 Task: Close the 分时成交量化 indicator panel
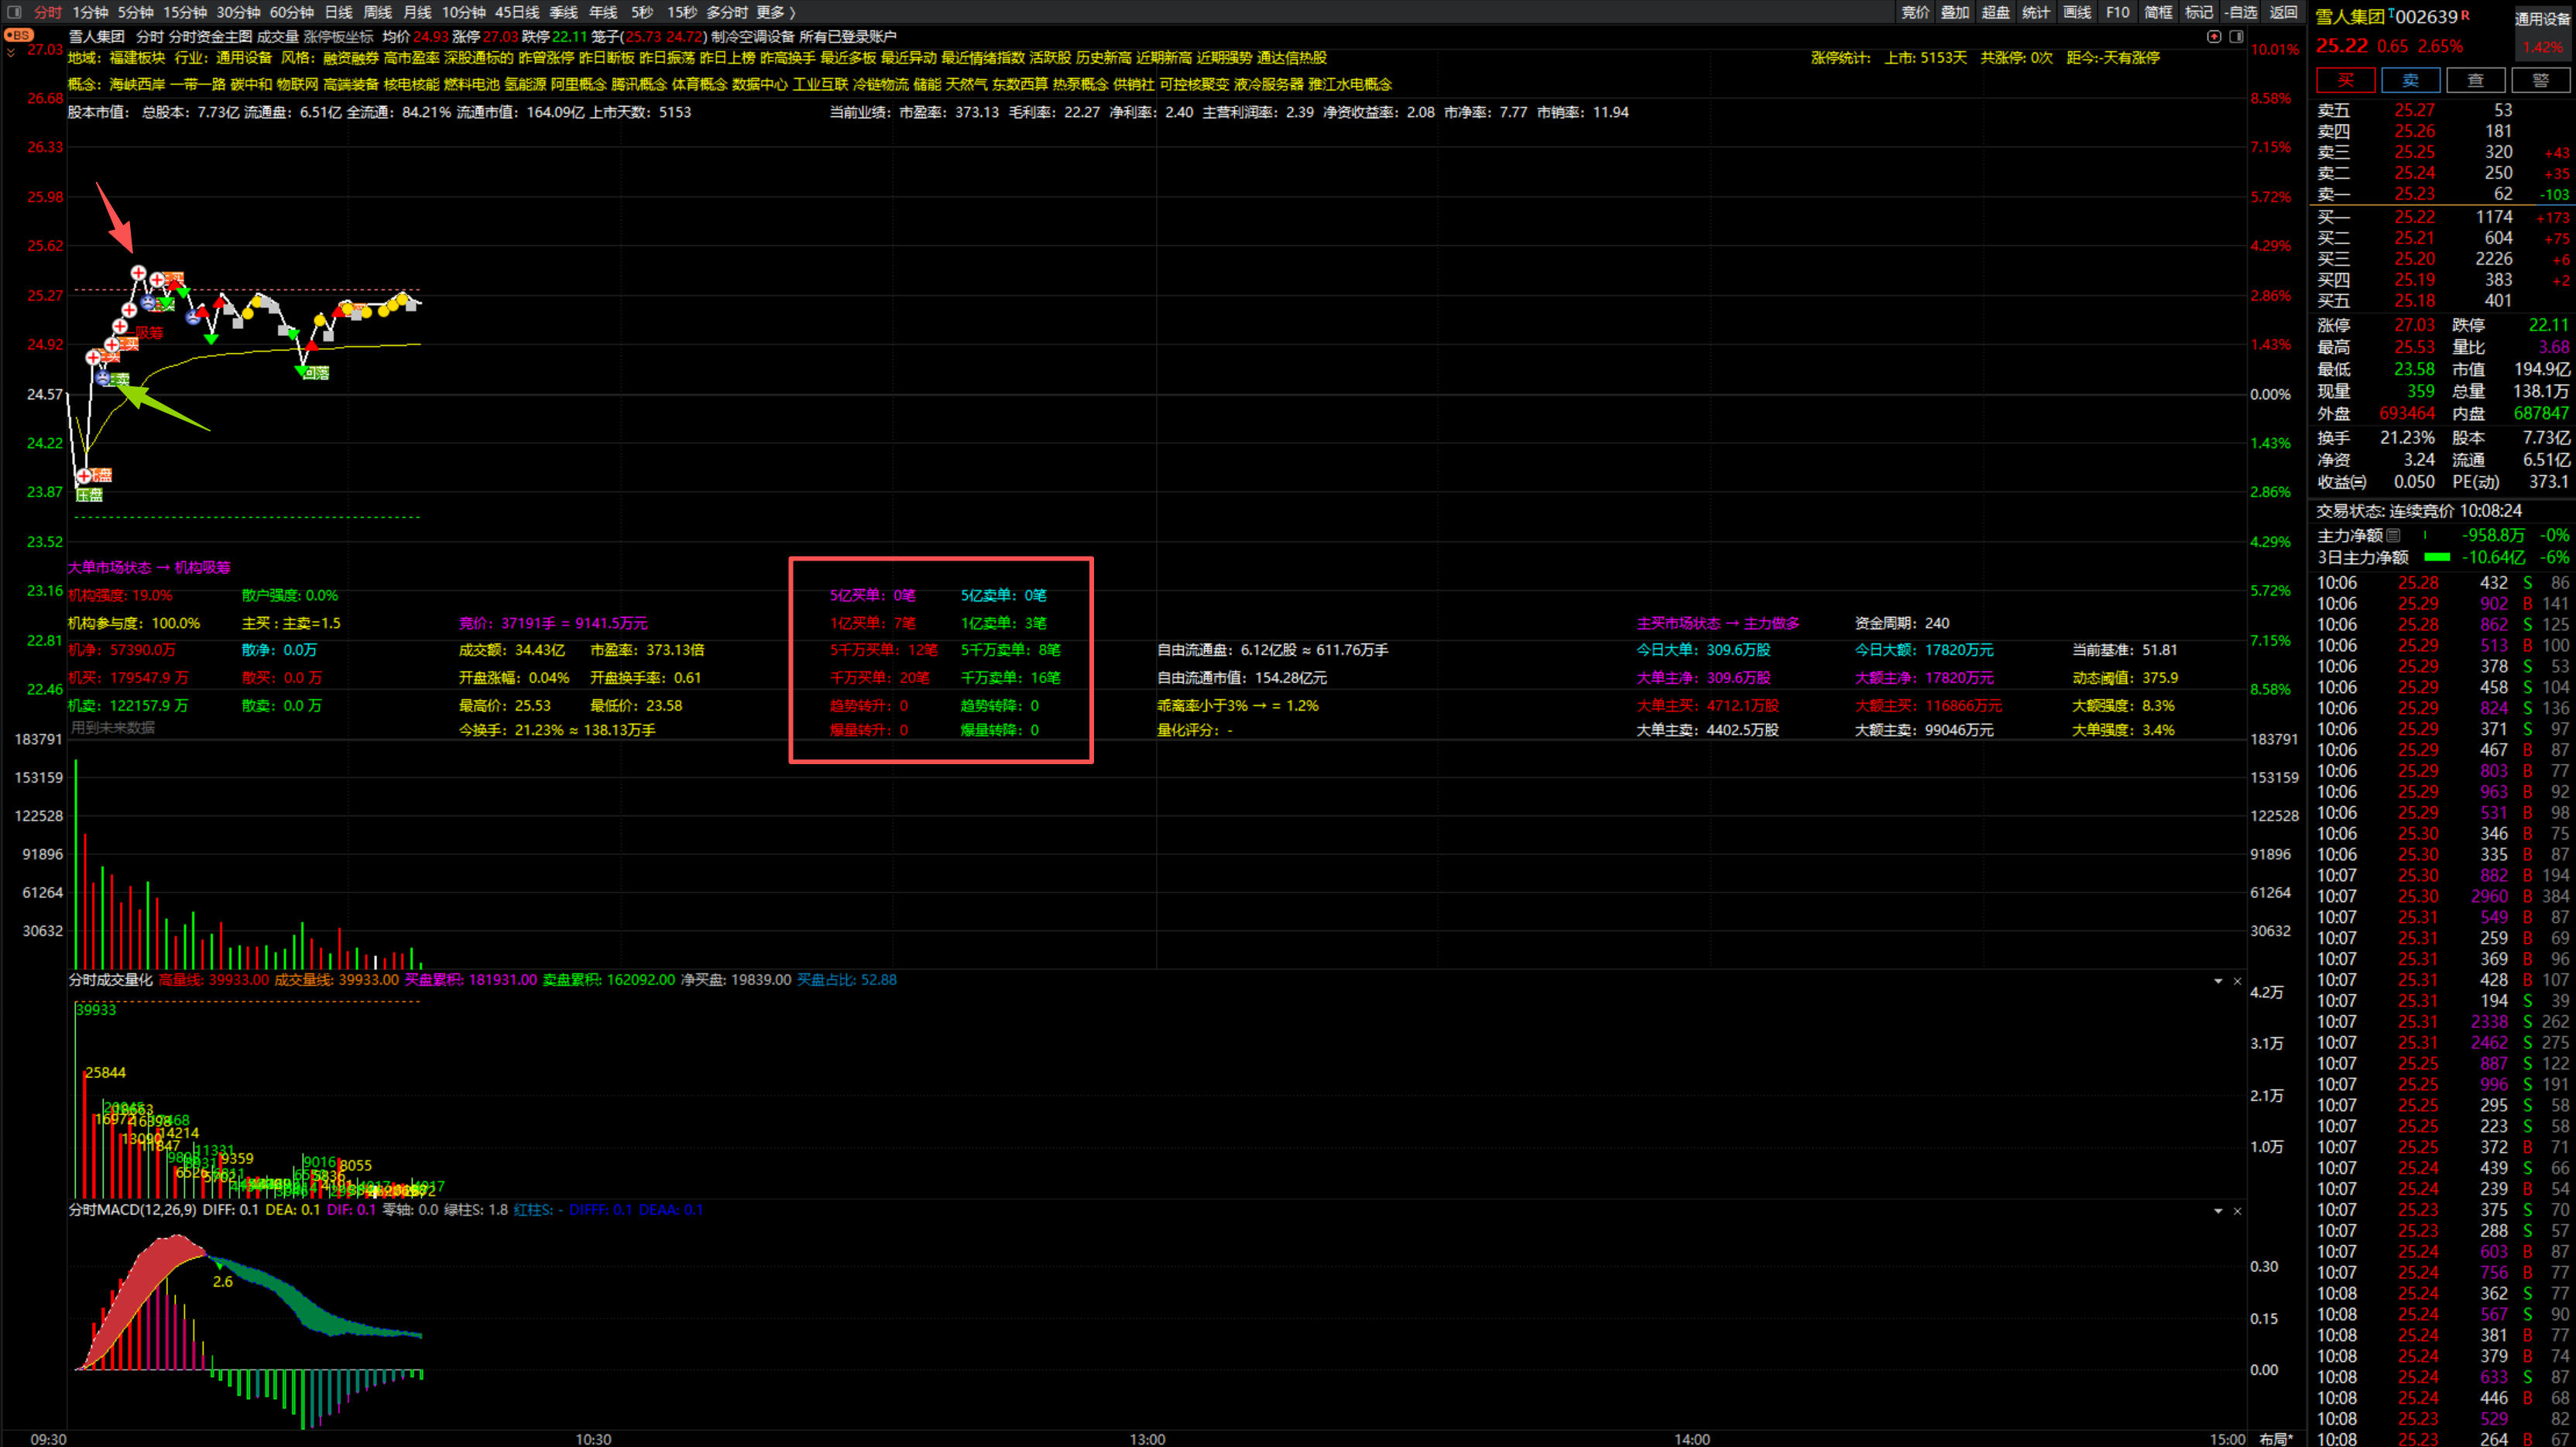[x=2237, y=981]
